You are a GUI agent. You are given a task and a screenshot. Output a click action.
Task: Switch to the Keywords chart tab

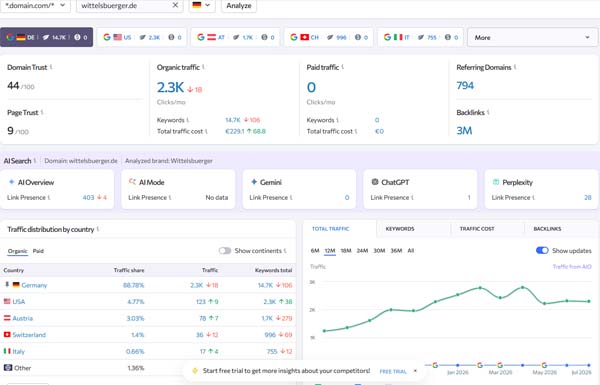point(400,229)
